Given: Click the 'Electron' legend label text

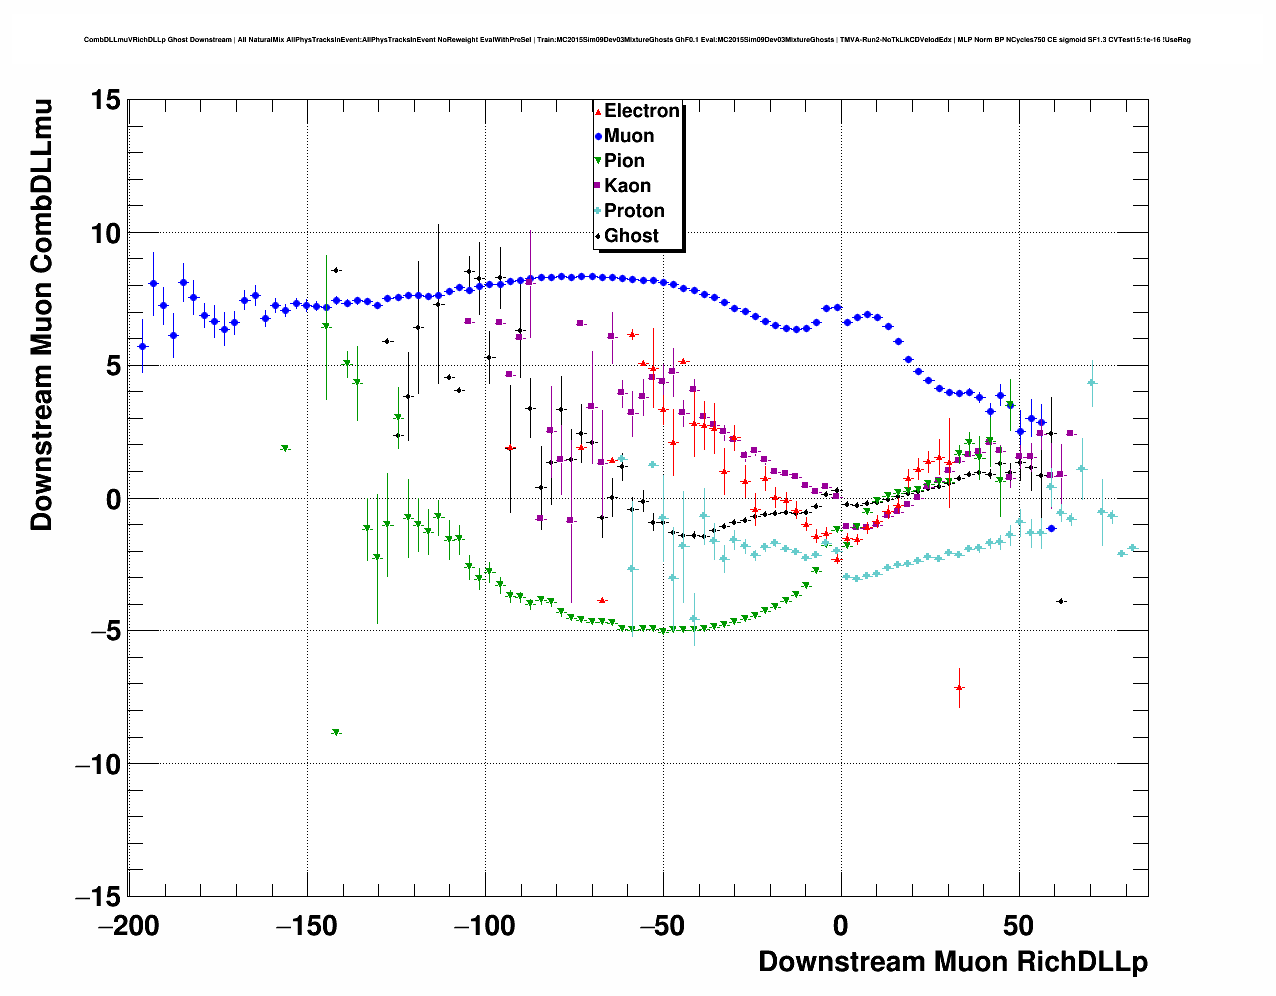Looking at the screenshot, I should point(642,111).
